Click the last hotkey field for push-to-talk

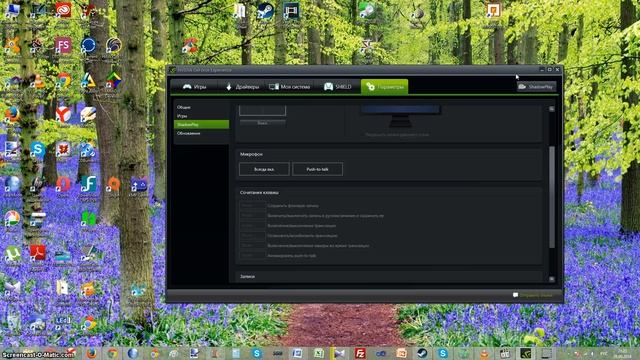tap(252, 256)
